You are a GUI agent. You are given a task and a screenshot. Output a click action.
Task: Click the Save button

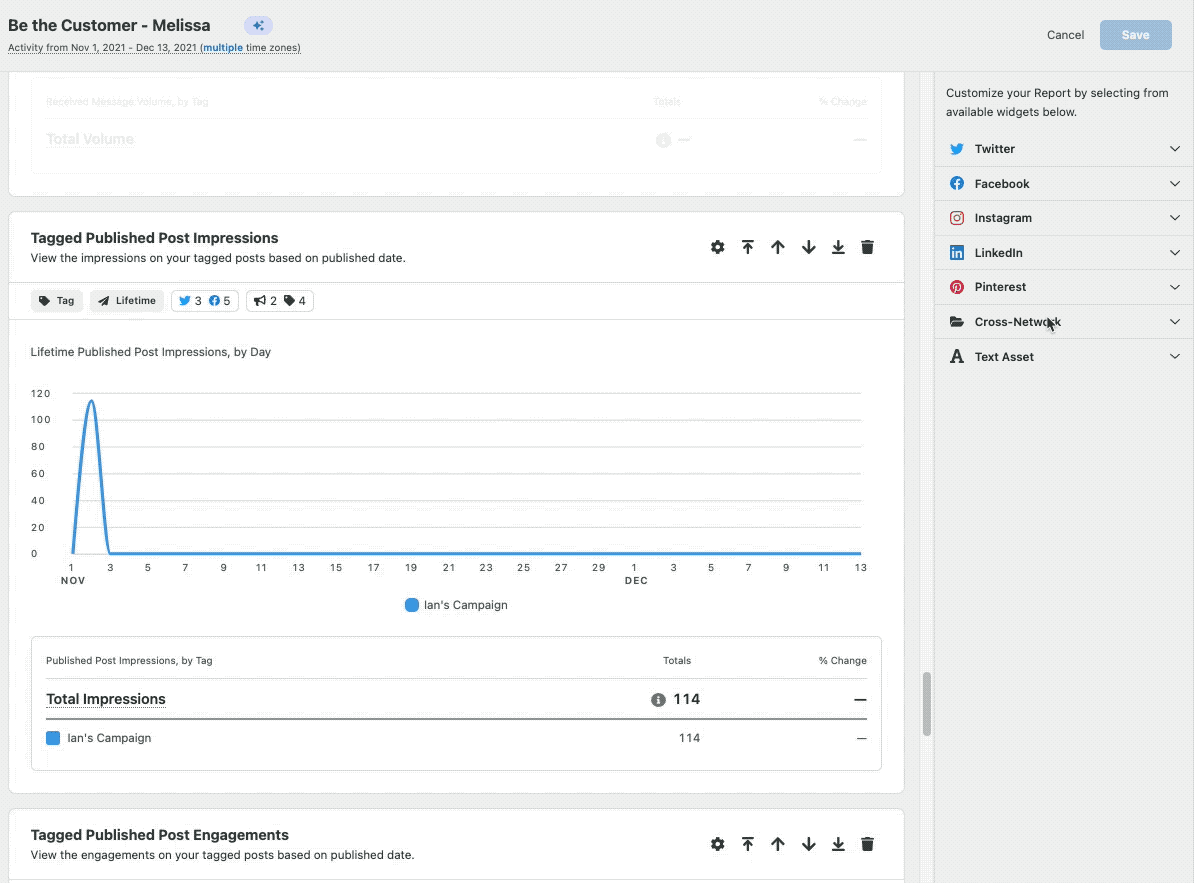point(1135,35)
